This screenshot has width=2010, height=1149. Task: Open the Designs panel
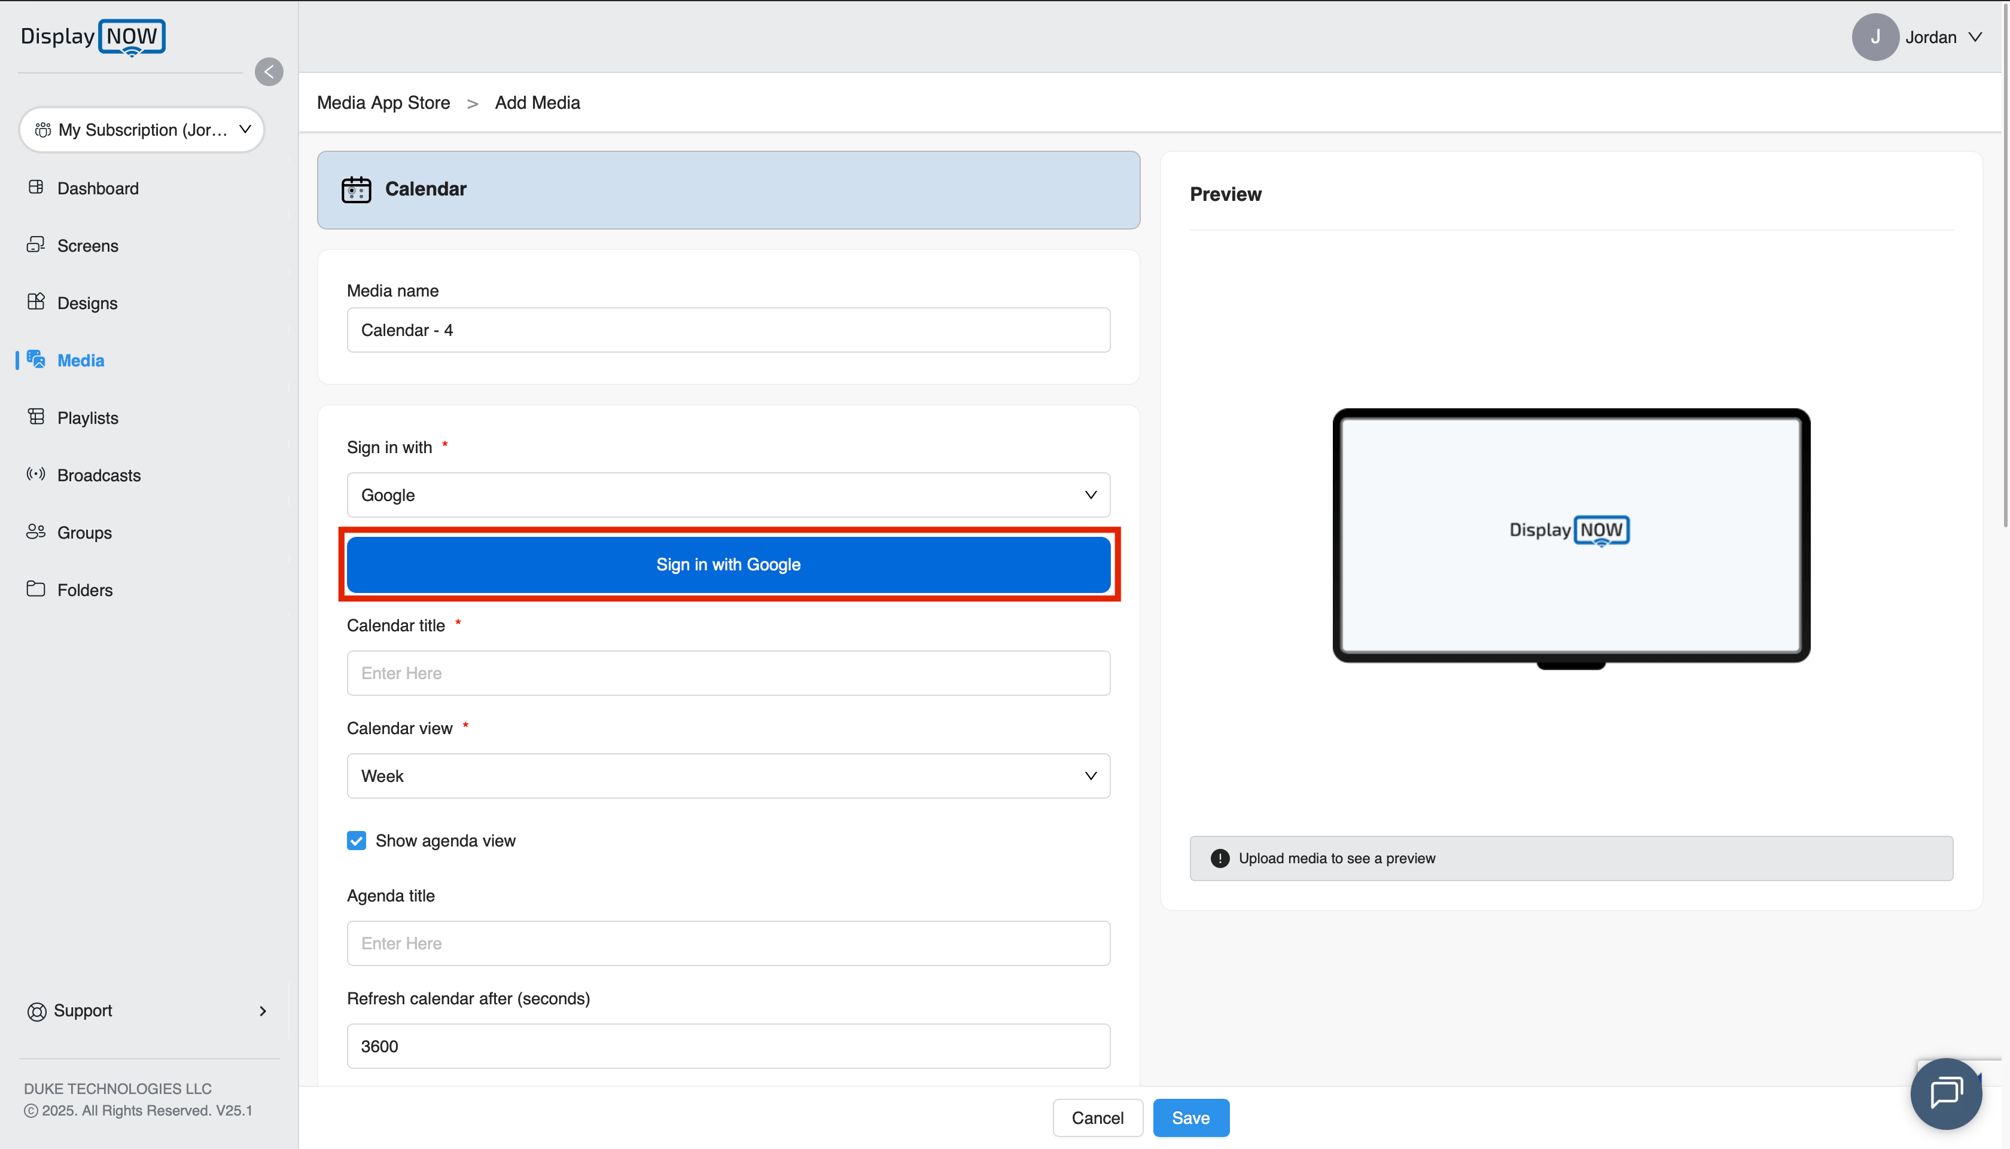[x=87, y=302]
